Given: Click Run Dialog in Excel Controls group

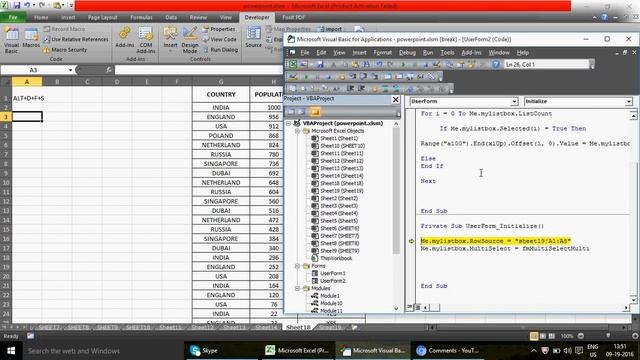Looking at the screenshot, I should point(220,50).
